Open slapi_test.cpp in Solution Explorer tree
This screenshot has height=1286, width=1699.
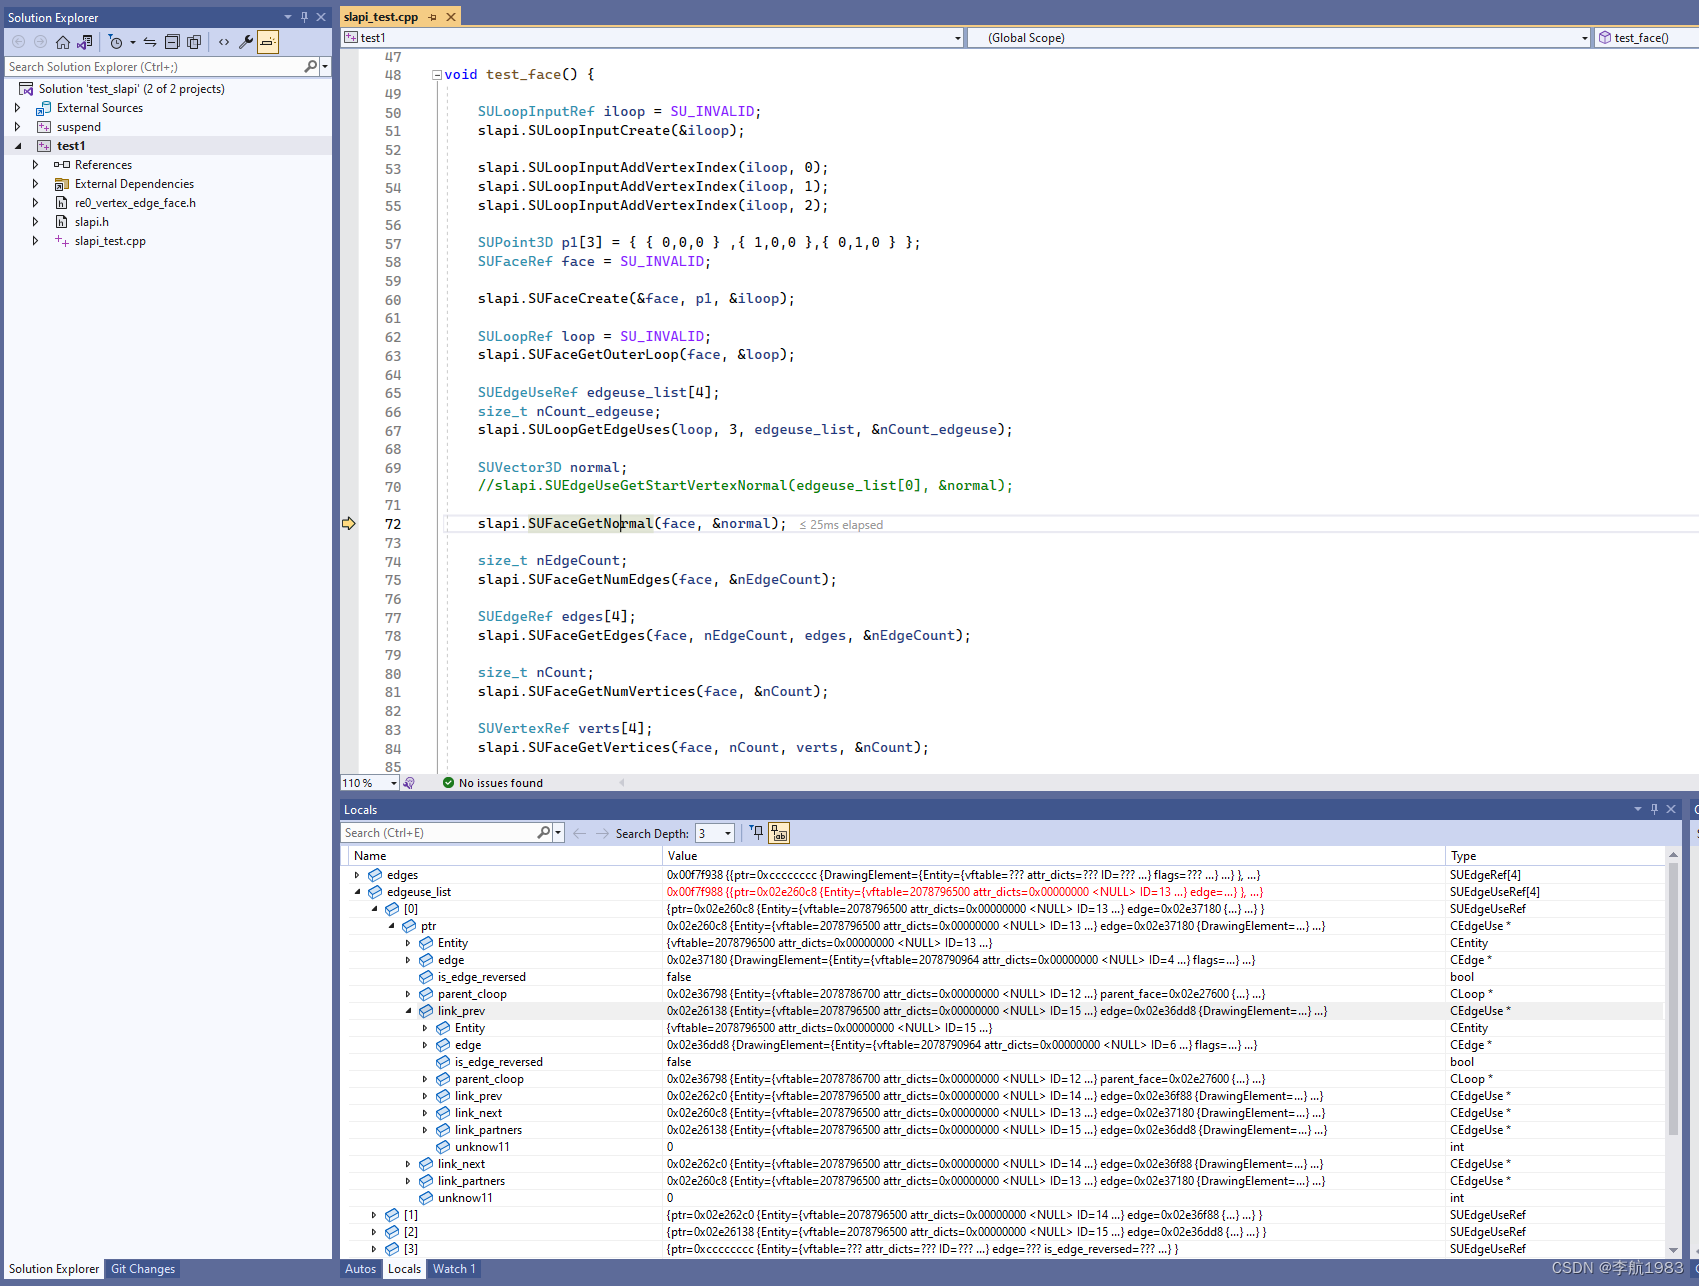pyautogui.click(x=110, y=241)
